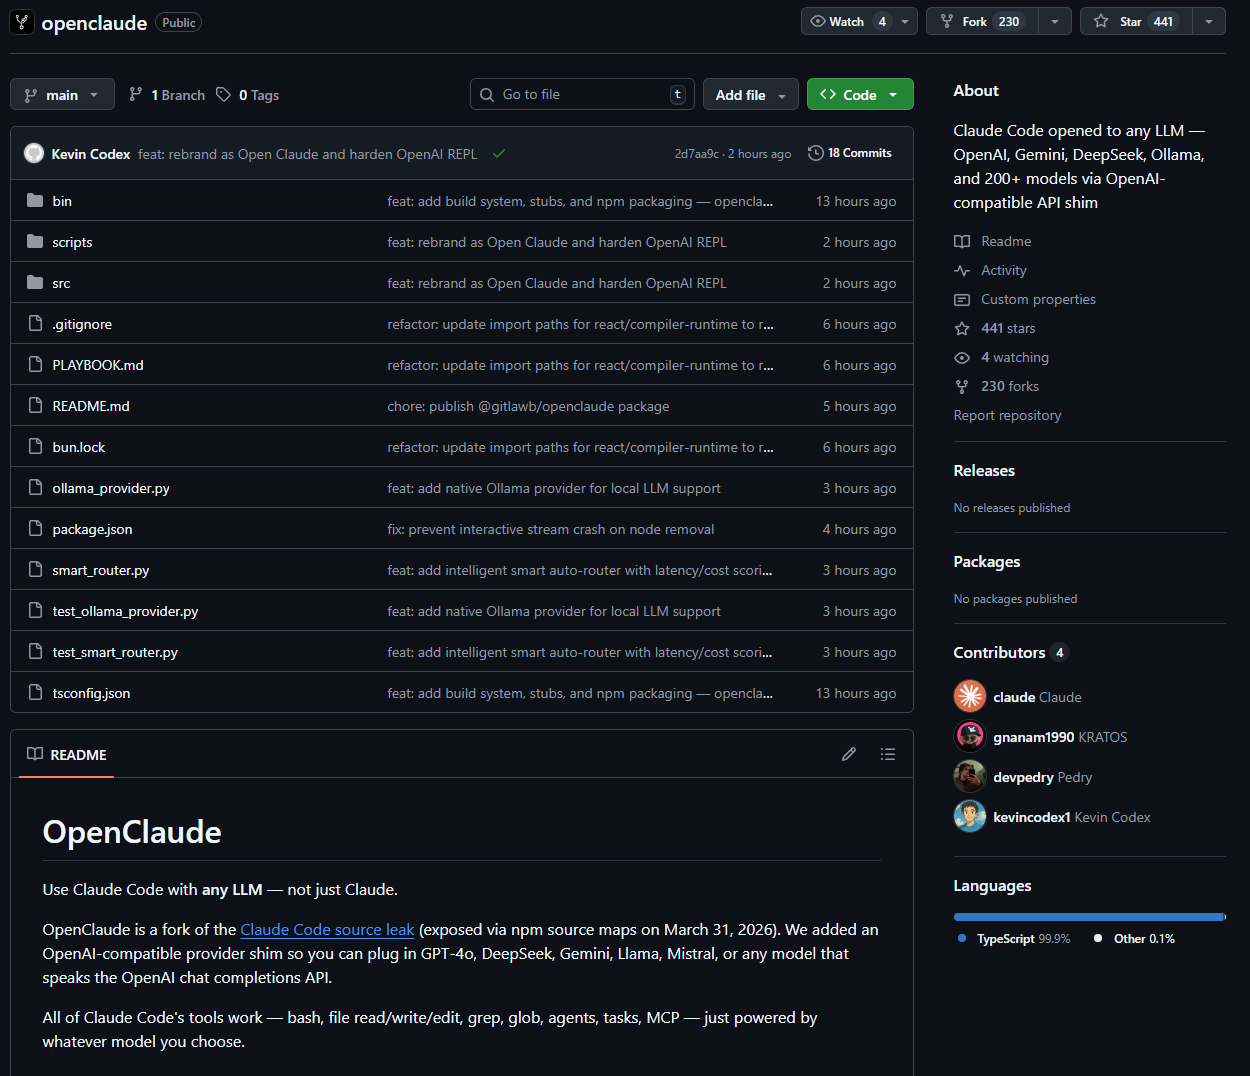Image resolution: width=1250 pixels, height=1076 pixels.
Task: Open the test_smart_router.py file
Action: [x=115, y=652]
